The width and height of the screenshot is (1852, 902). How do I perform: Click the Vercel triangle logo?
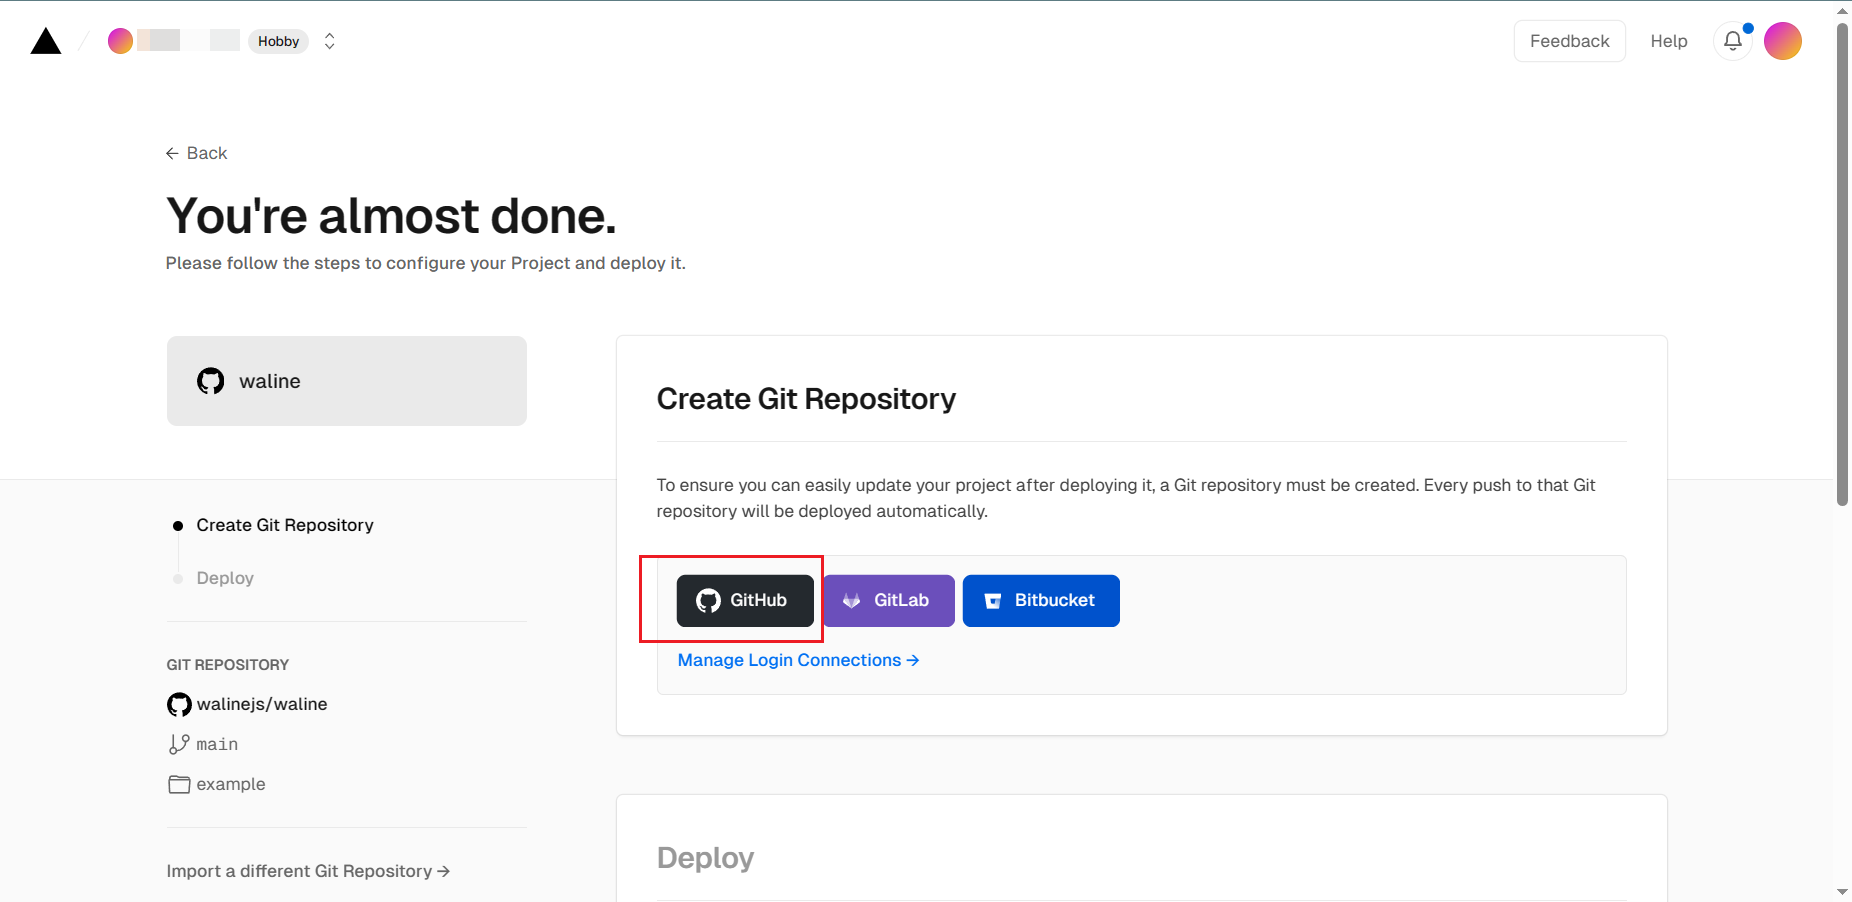[x=46, y=41]
